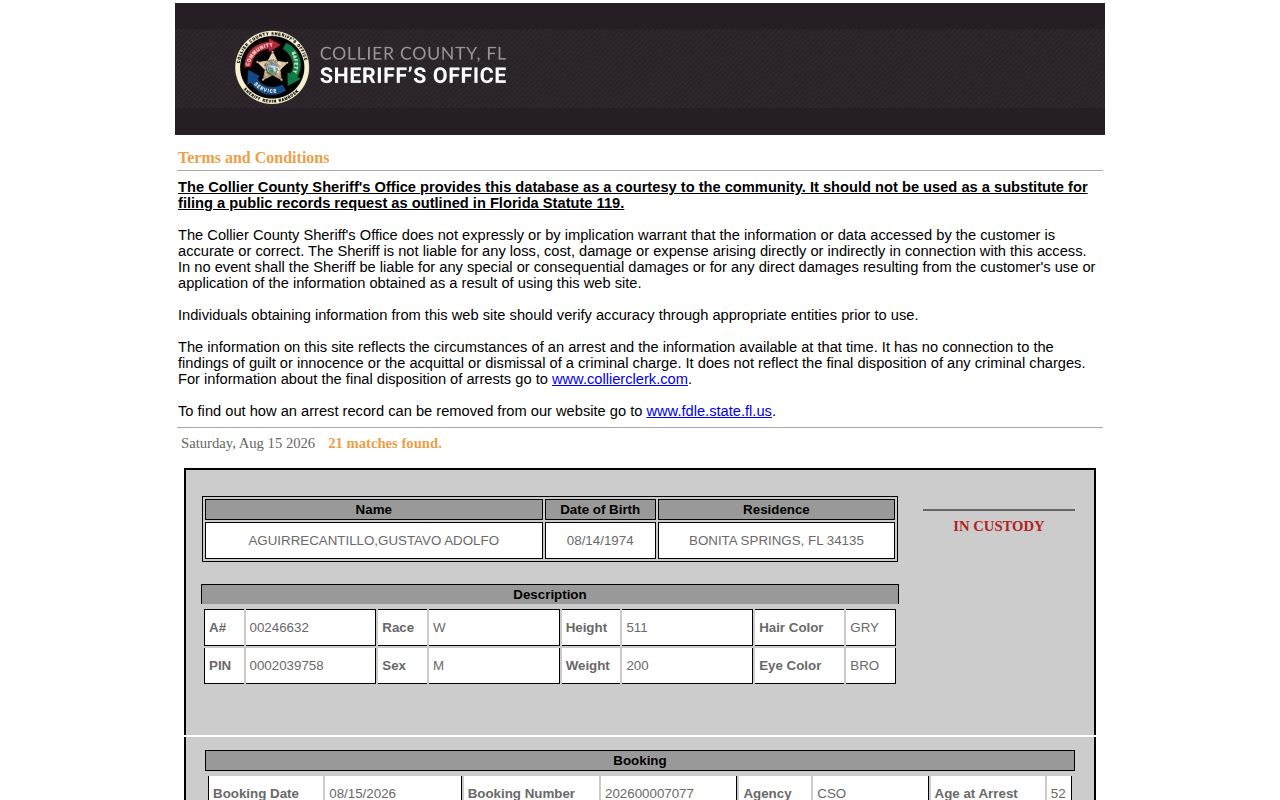Click the date 'Saturday, Aug 15 2026'

coord(248,443)
